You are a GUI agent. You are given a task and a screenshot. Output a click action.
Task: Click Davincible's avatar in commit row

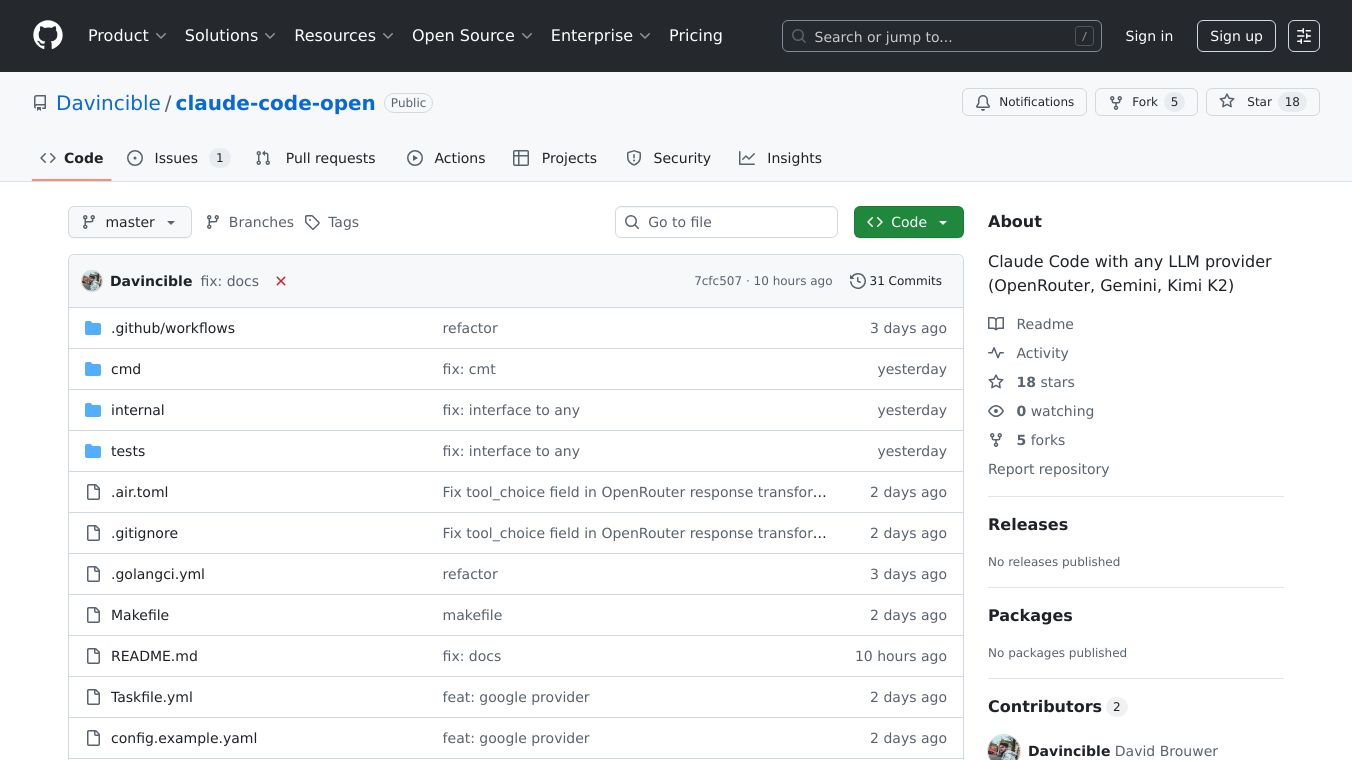click(x=92, y=281)
